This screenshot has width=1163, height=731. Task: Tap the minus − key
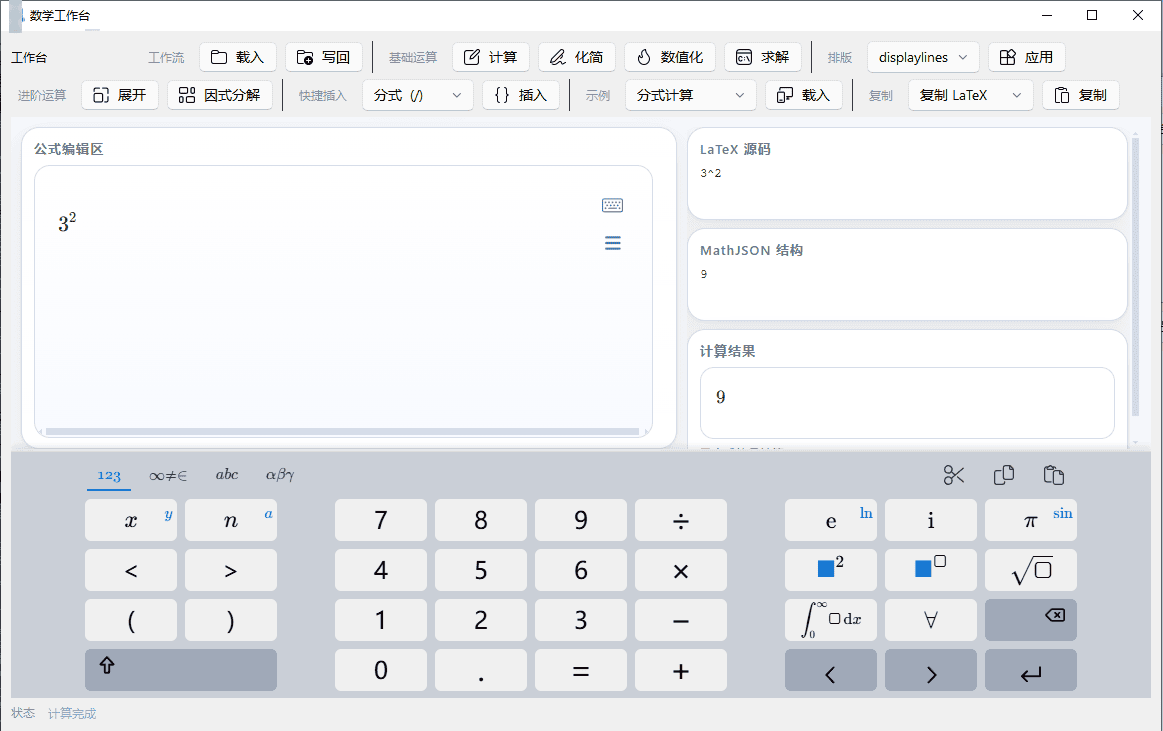tap(680, 620)
